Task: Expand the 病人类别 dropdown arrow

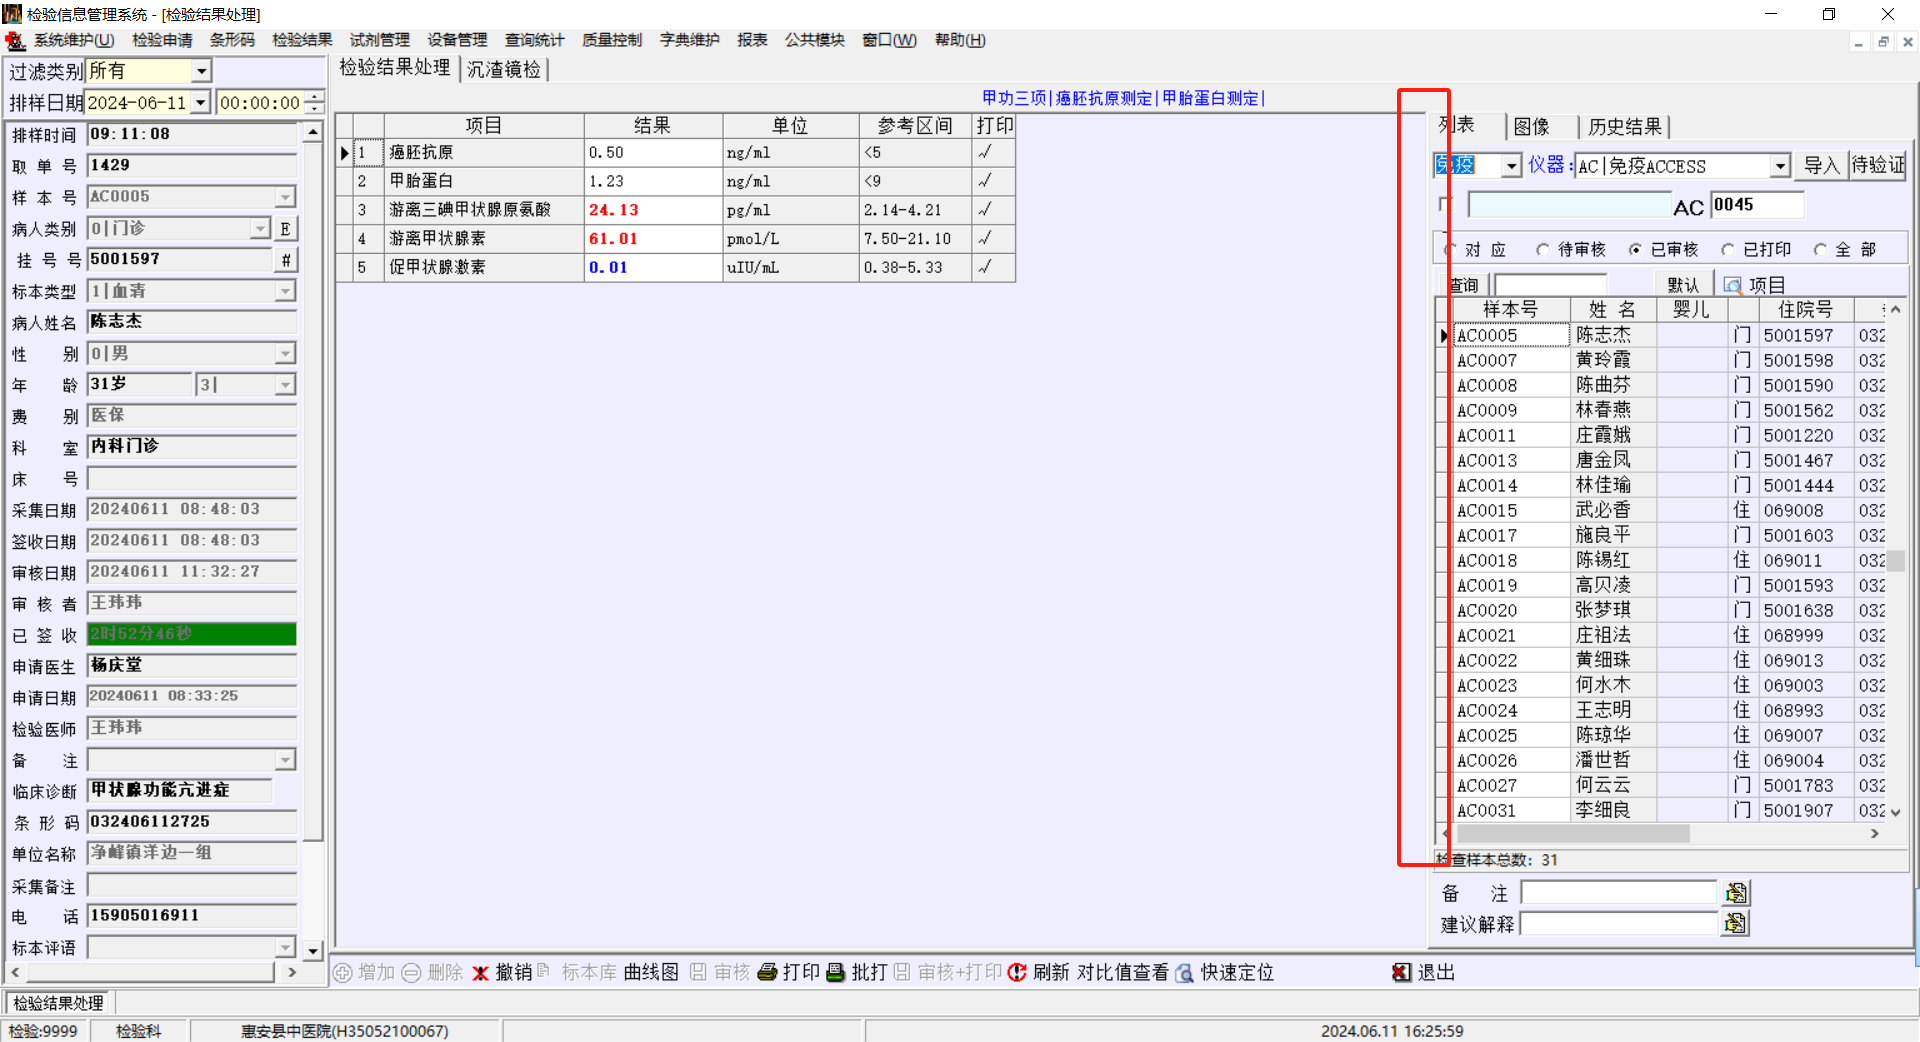Action: 260,229
